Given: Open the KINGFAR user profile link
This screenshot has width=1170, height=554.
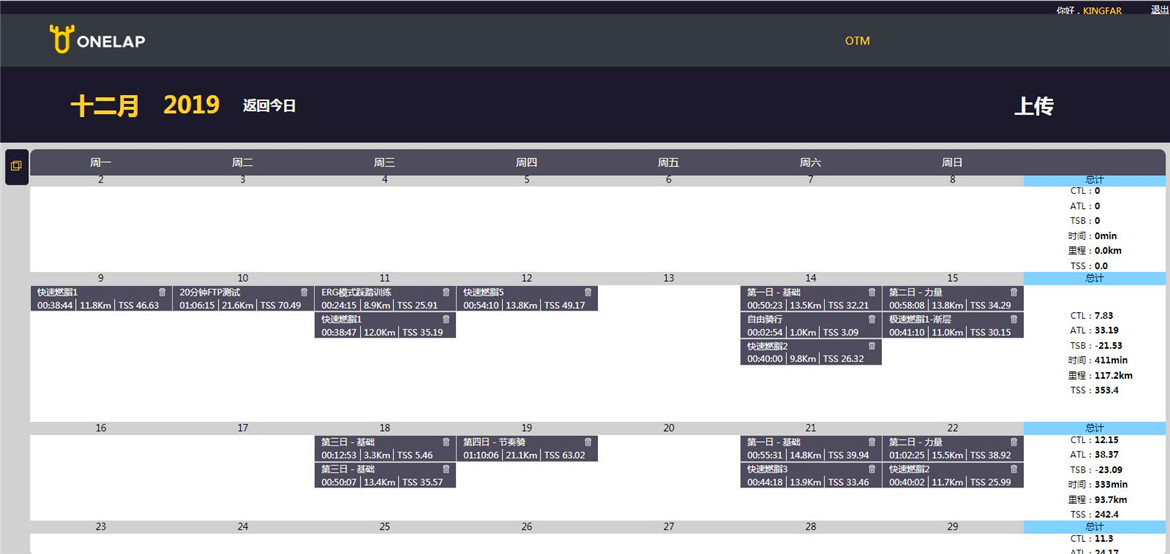Looking at the screenshot, I should coord(1102,10).
